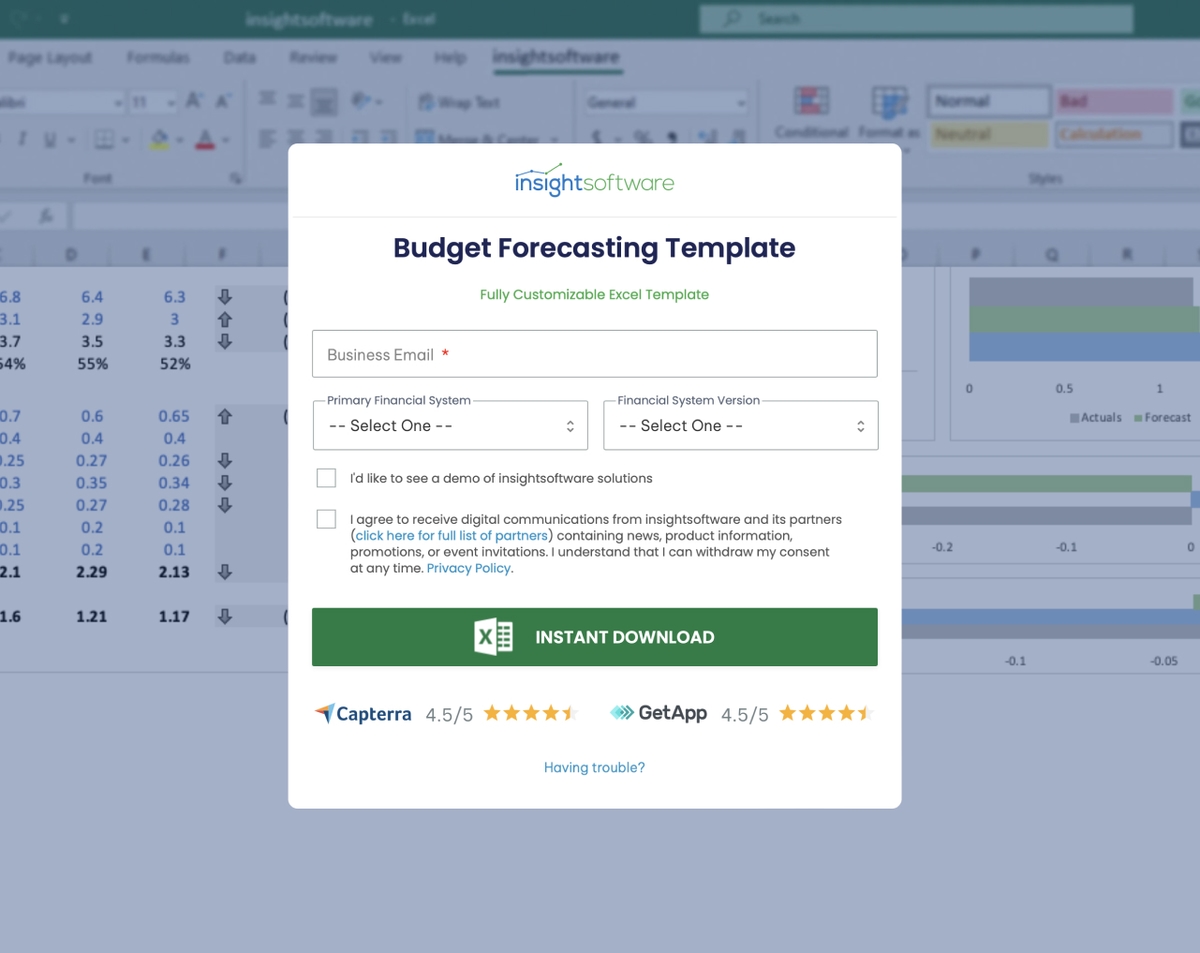Open the Privacy Policy link
Image resolution: width=1200 pixels, height=953 pixels.
click(x=468, y=568)
